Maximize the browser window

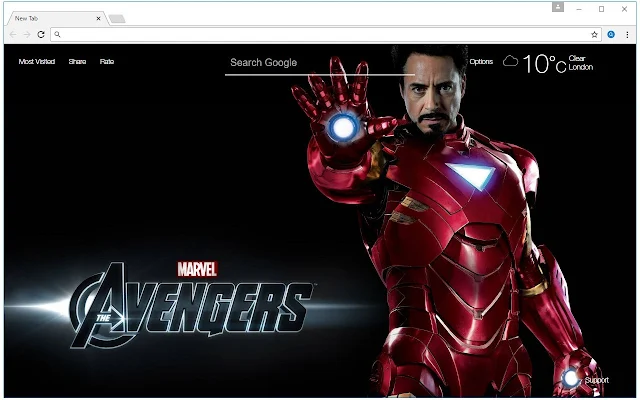click(x=601, y=9)
